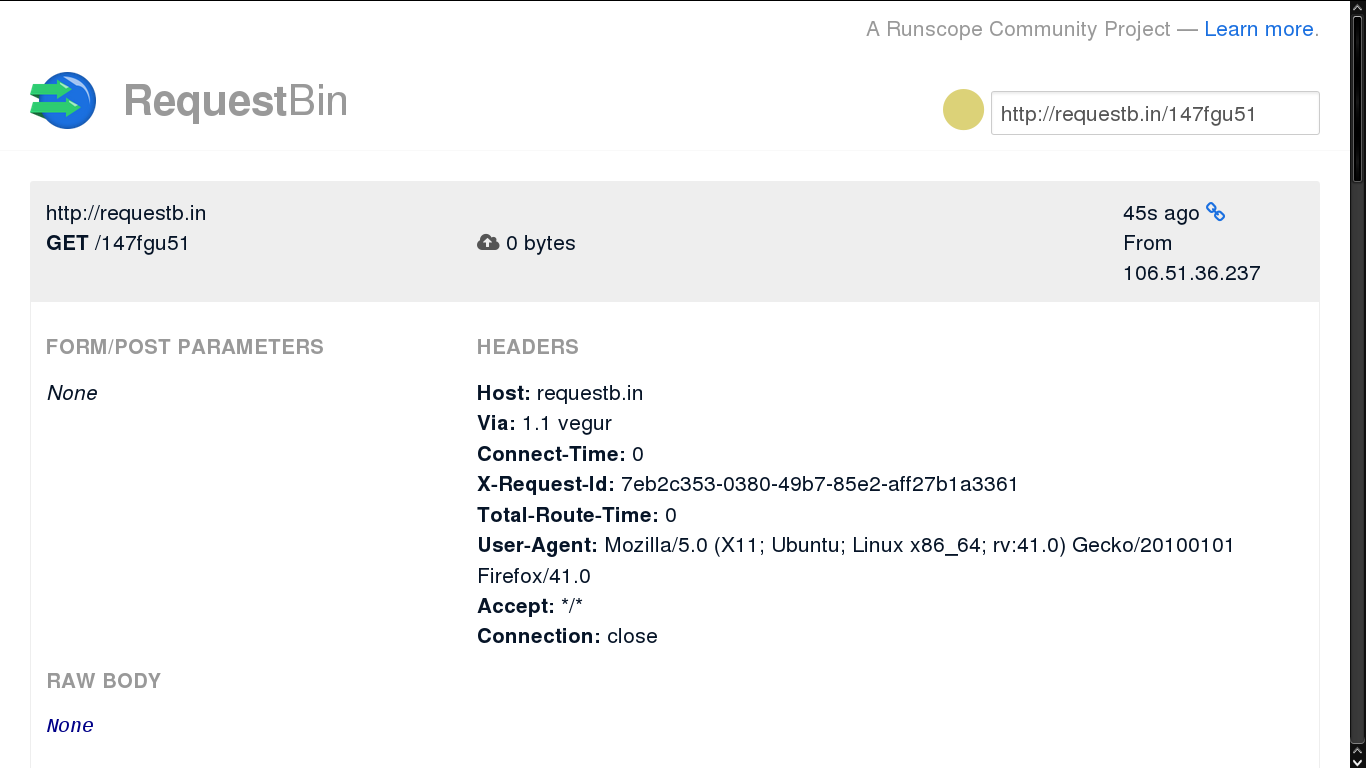1366x768 pixels.
Task: Click the RequestBin title text
Action: 235,101
